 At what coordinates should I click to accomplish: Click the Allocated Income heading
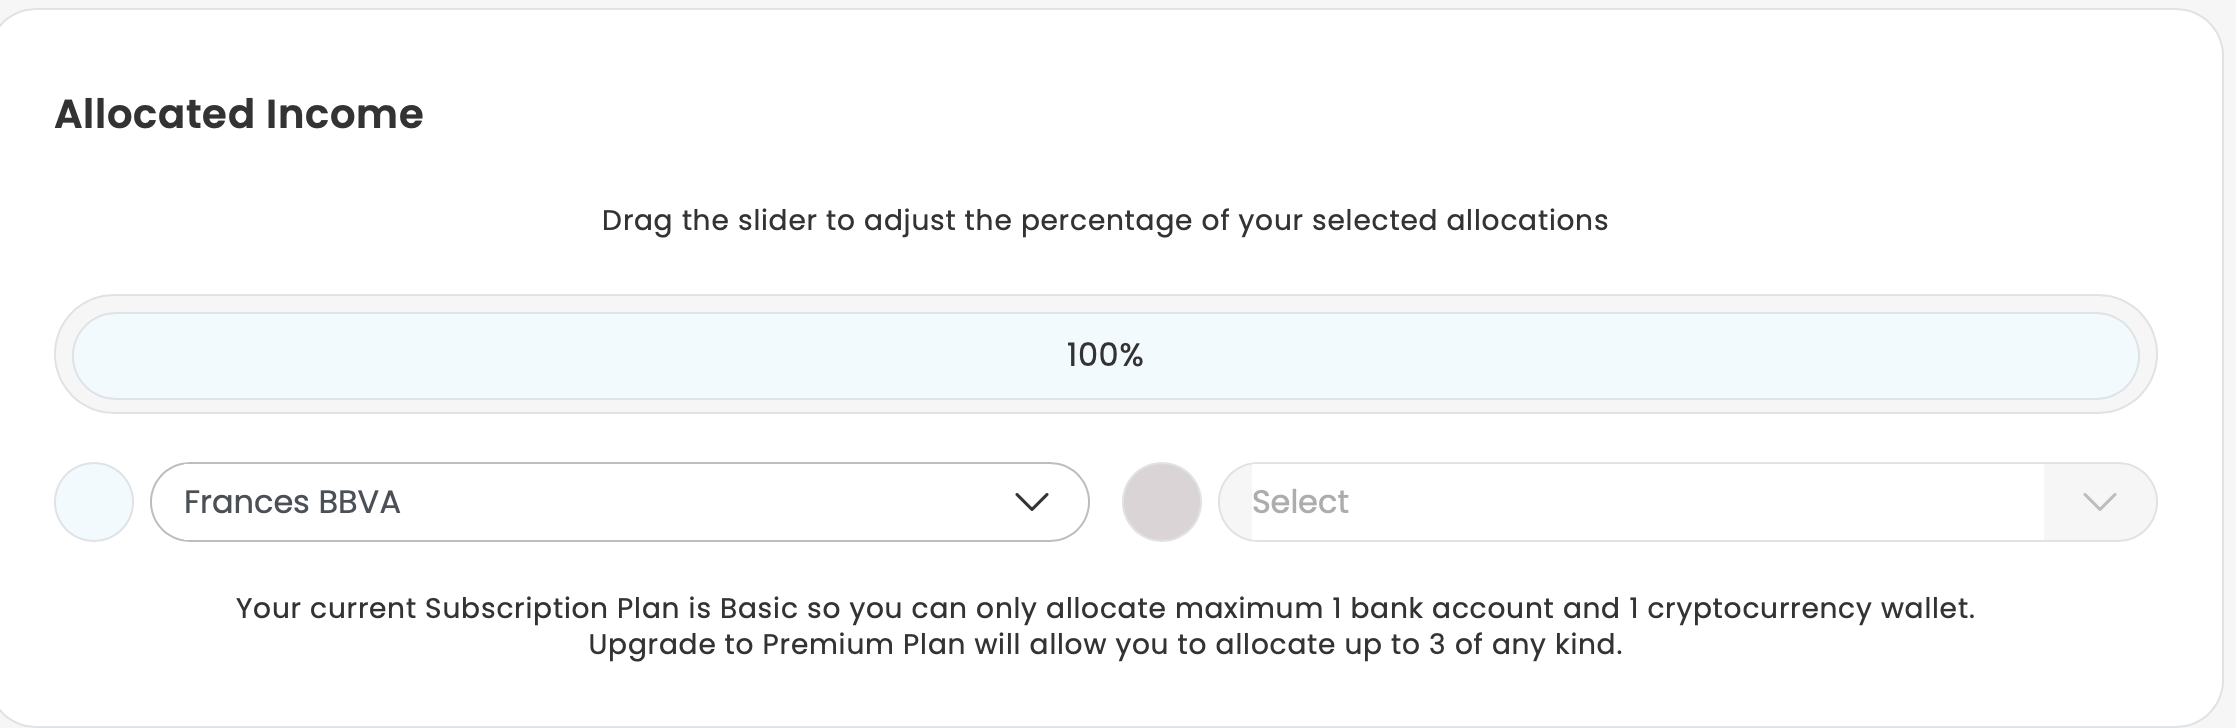(239, 114)
